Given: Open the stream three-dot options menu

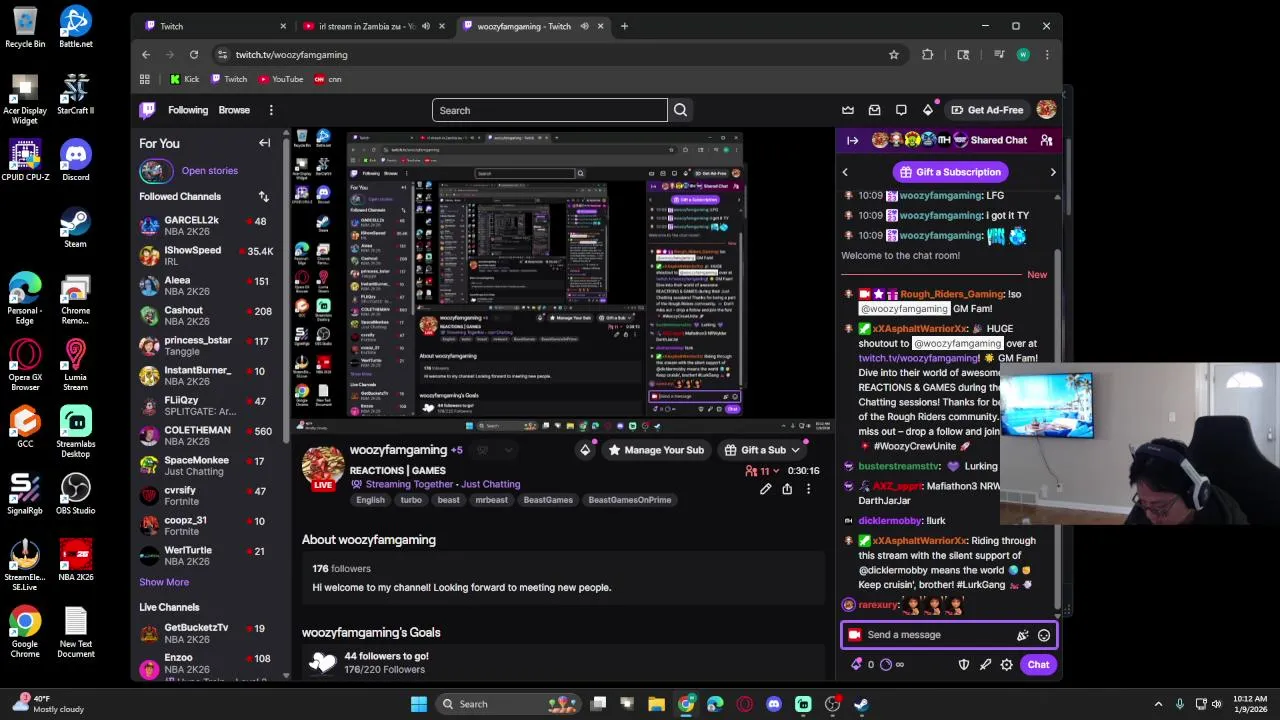Looking at the screenshot, I should [808, 489].
